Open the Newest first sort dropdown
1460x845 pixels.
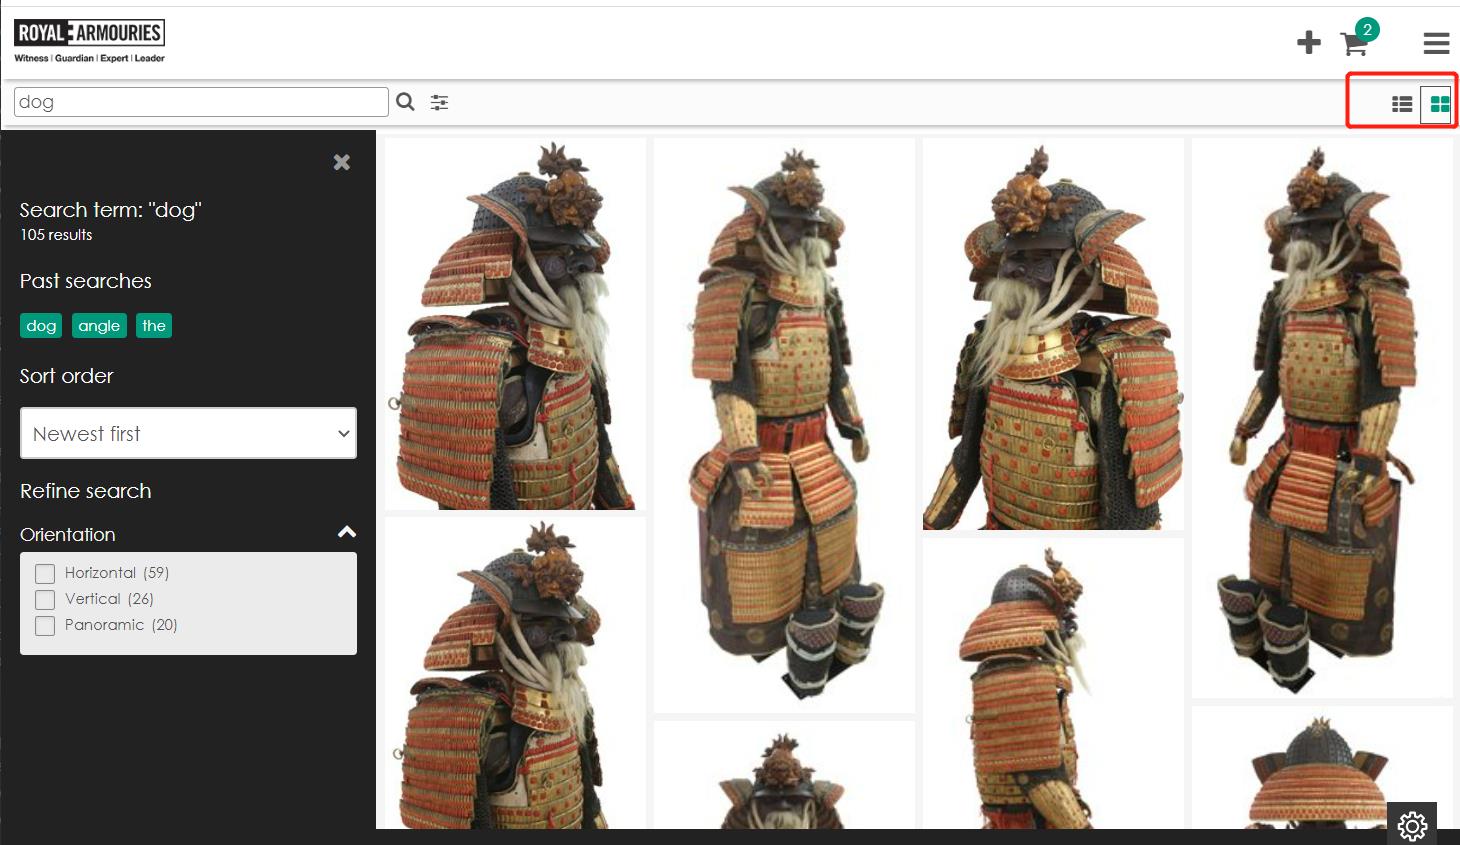point(188,433)
